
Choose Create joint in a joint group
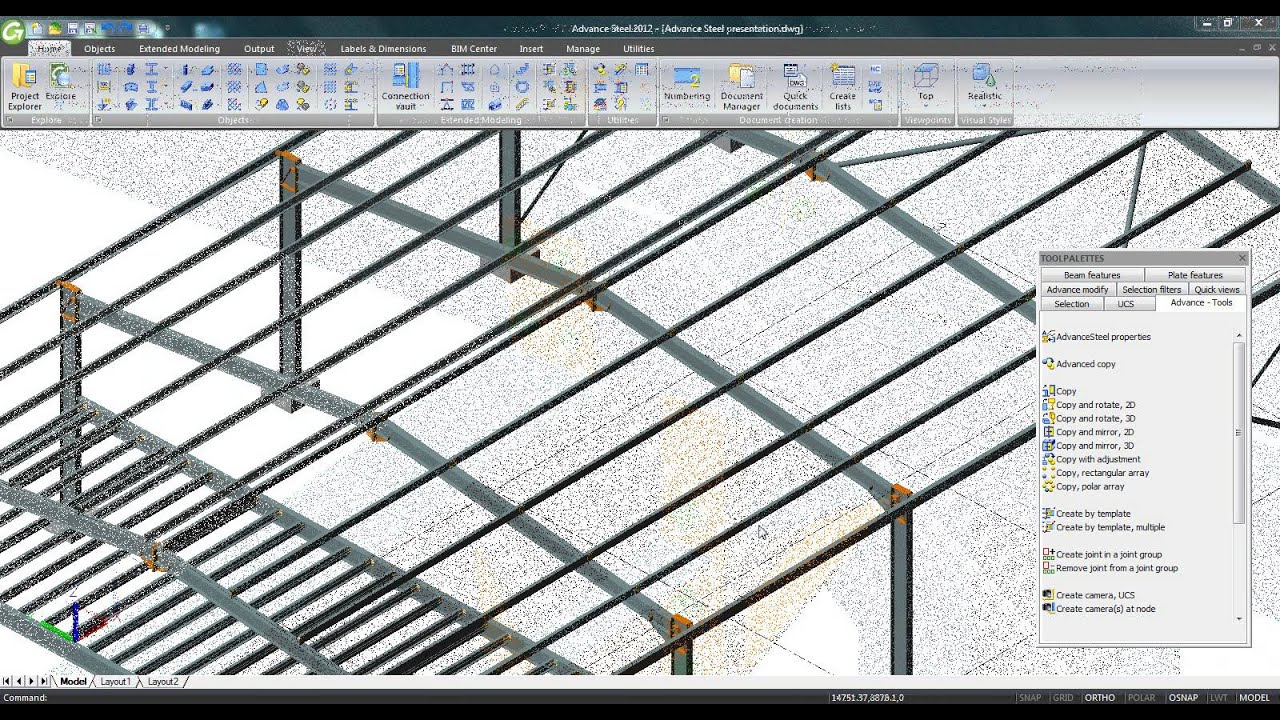(x=1110, y=554)
